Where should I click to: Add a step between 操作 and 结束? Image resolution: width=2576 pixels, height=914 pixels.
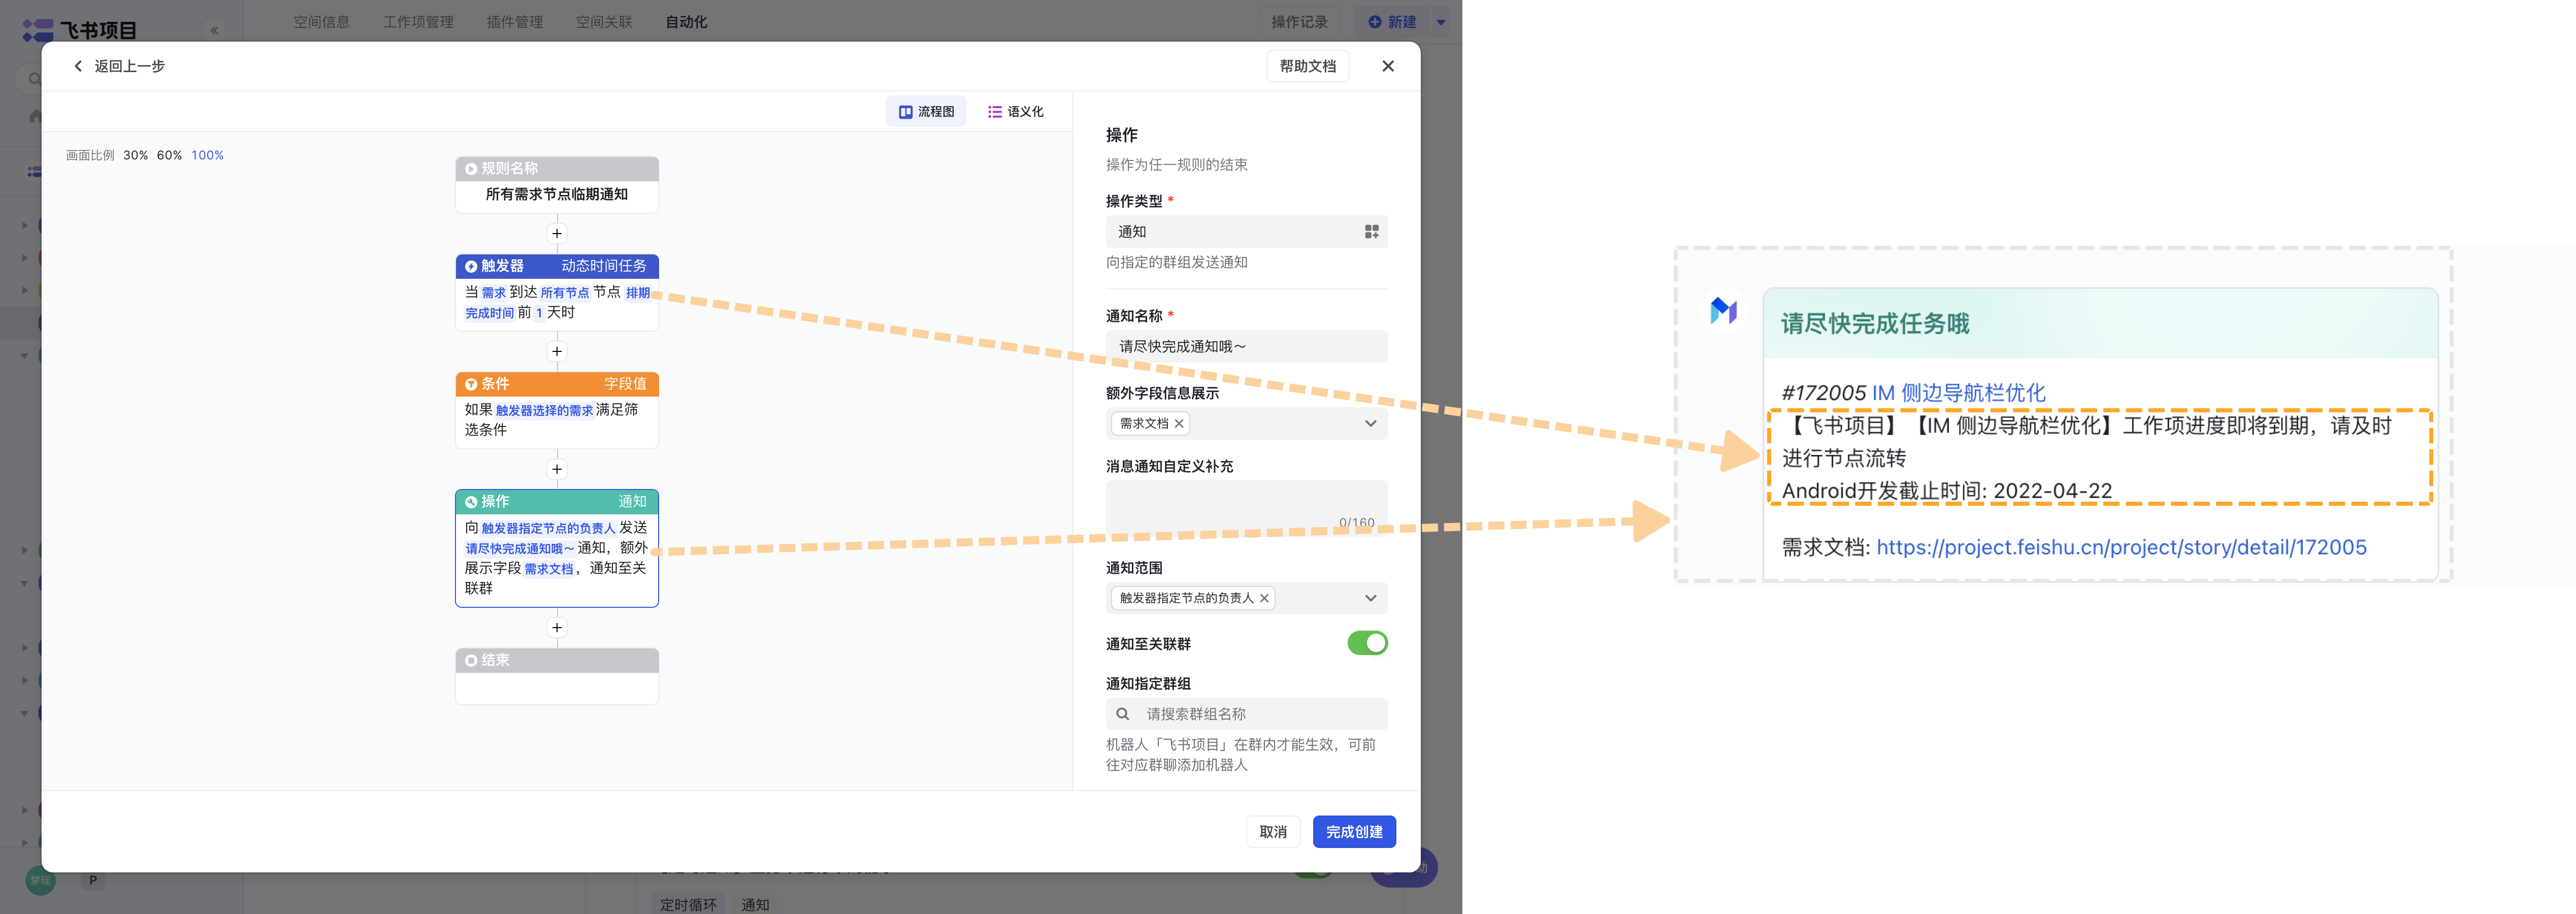click(557, 628)
